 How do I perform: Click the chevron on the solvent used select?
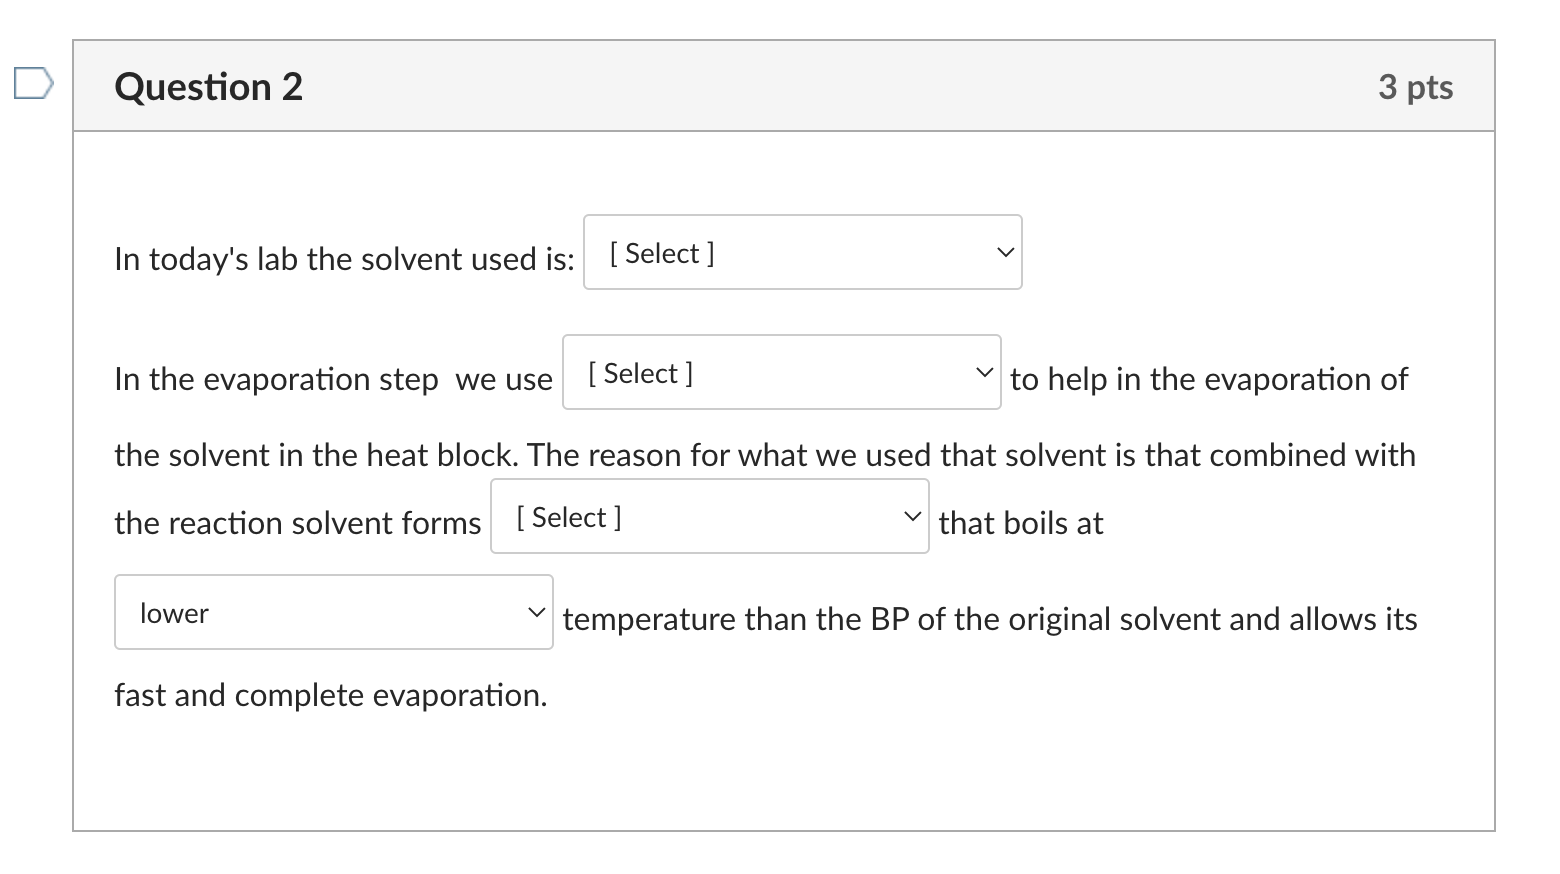[1005, 253]
